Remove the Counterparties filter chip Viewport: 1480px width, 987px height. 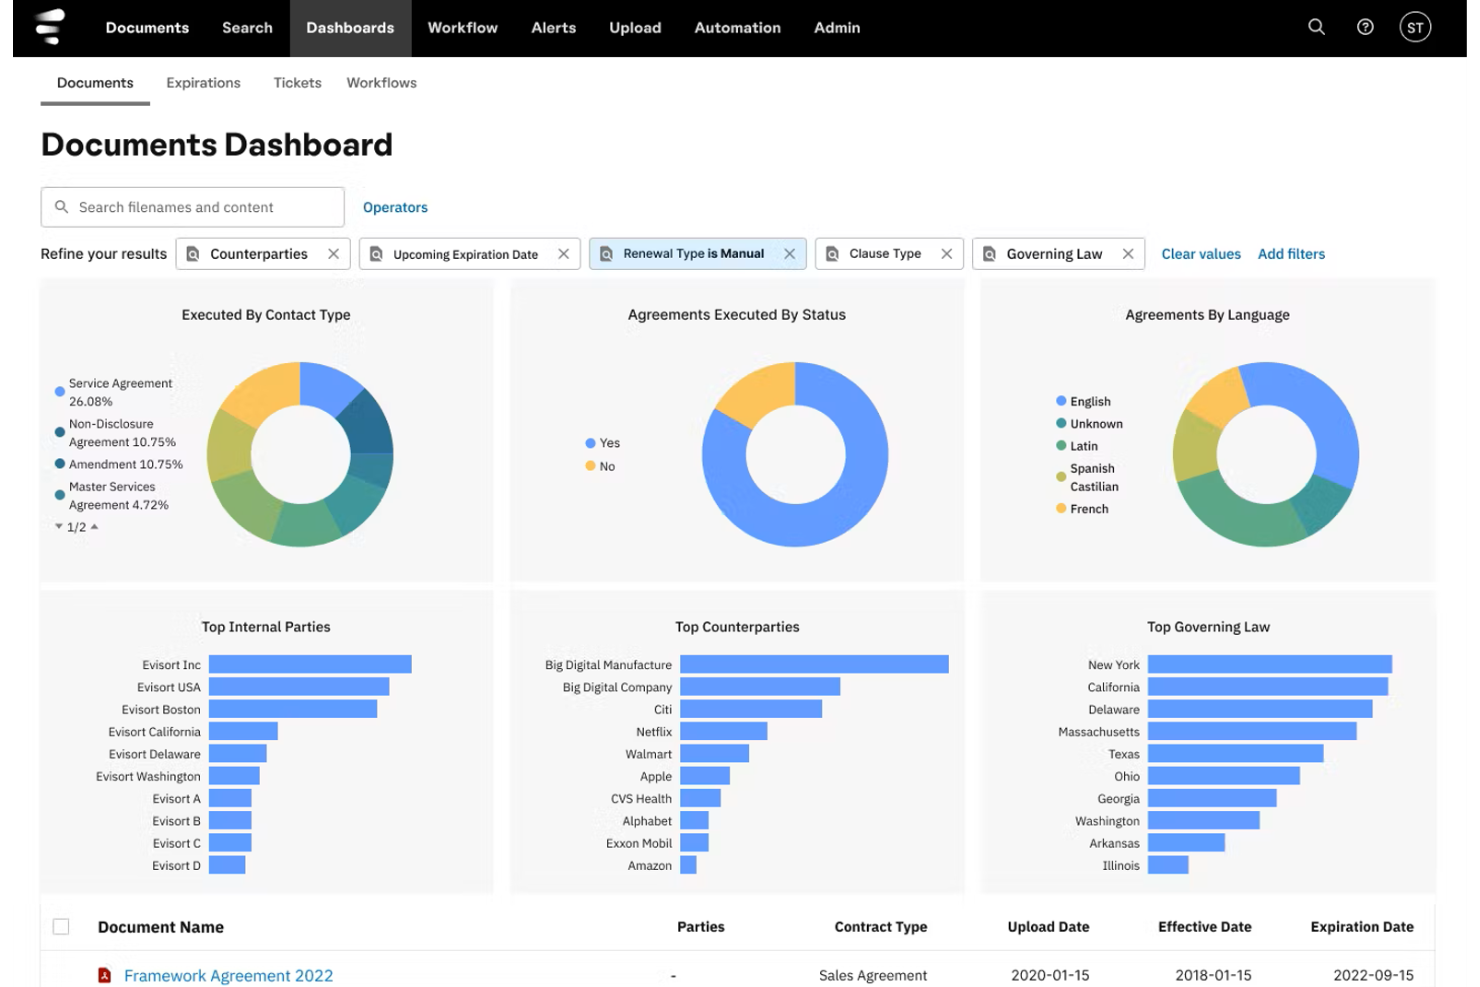pos(334,254)
